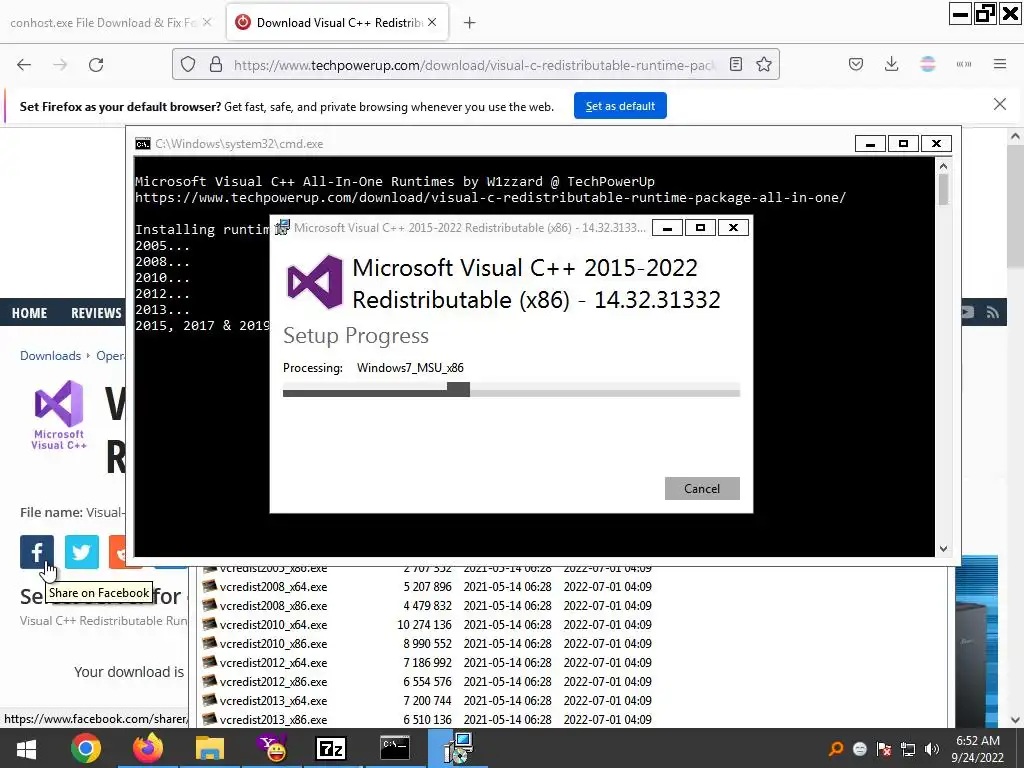Click Set as default button

pyautogui.click(x=620, y=106)
